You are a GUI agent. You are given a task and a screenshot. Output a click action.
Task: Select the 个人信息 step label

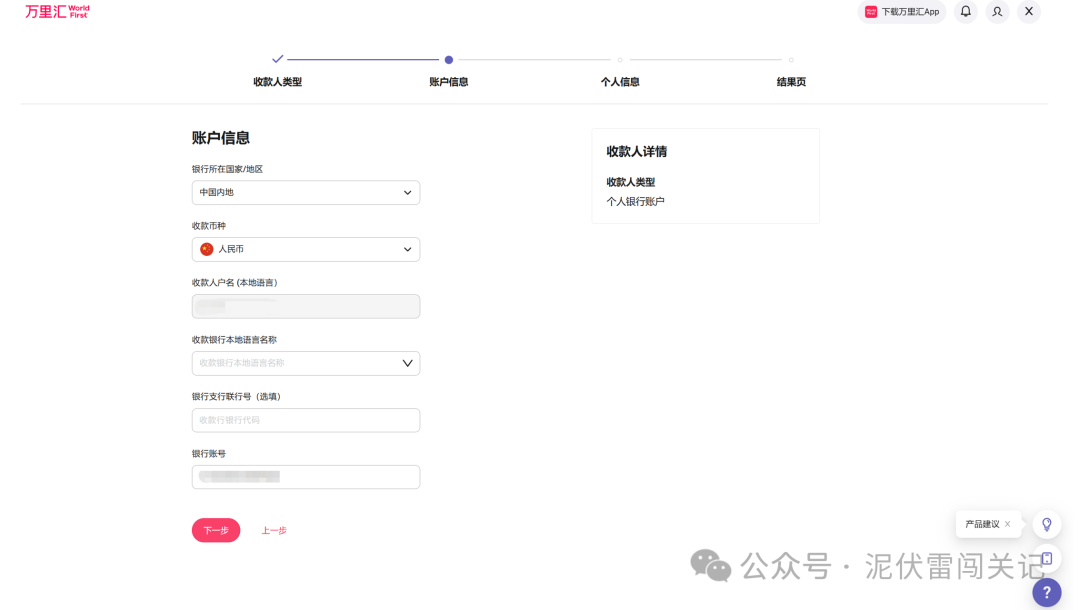tap(620, 81)
